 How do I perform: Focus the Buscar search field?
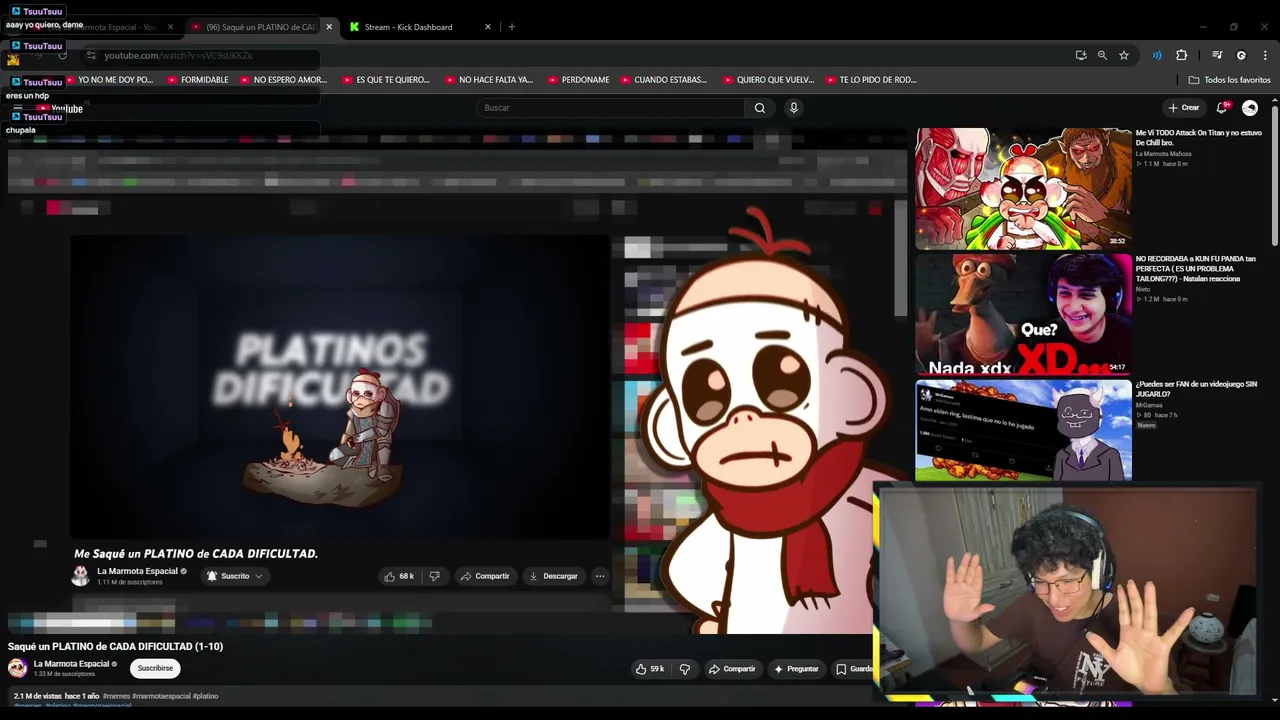(x=610, y=108)
